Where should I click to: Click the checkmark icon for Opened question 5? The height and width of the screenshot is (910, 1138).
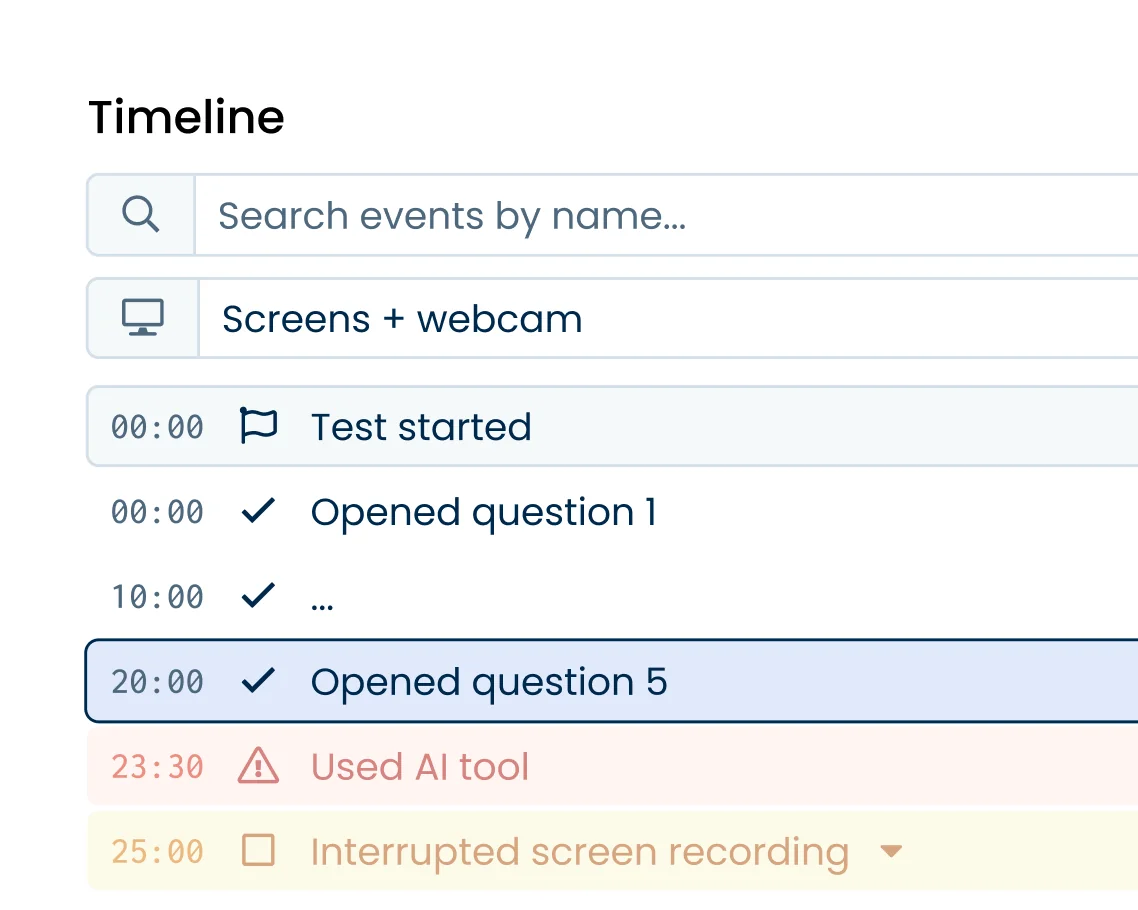tap(258, 681)
